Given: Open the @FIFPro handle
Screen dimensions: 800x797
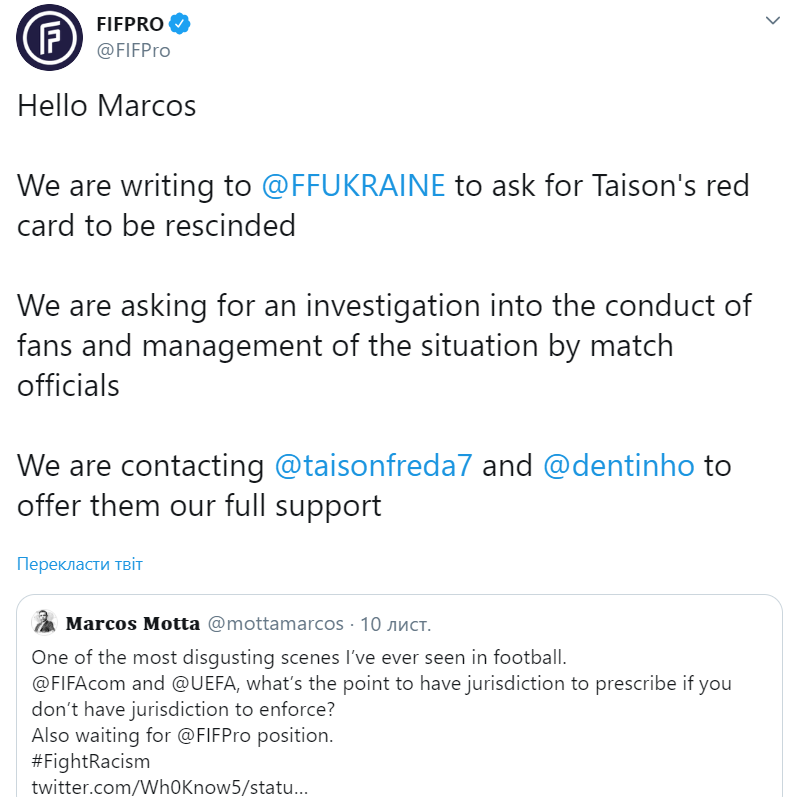Looking at the screenshot, I should click(x=132, y=51).
